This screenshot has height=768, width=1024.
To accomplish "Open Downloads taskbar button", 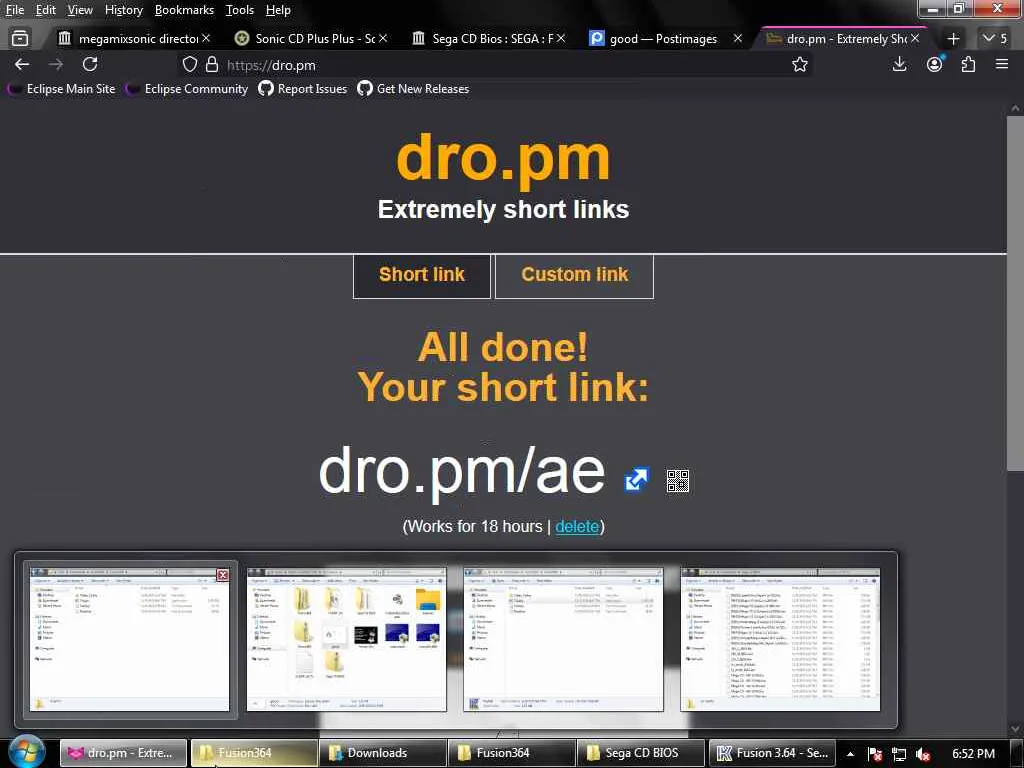I will [383, 753].
